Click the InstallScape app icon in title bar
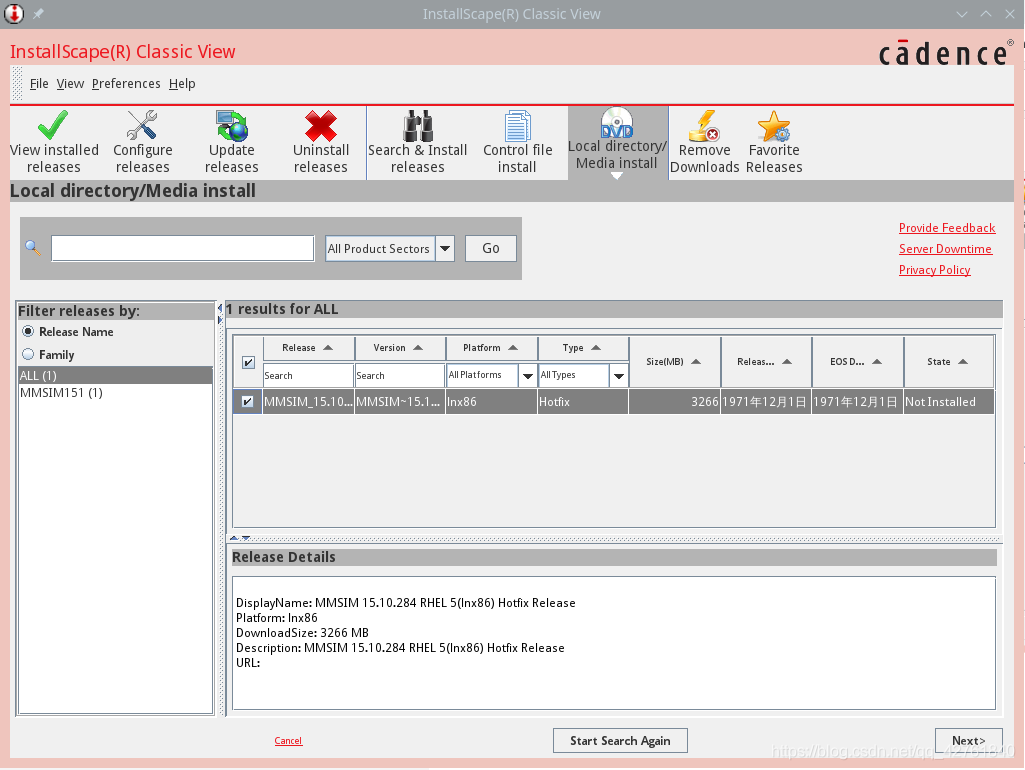Viewport: 1025px width, 770px height. tap(14, 14)
